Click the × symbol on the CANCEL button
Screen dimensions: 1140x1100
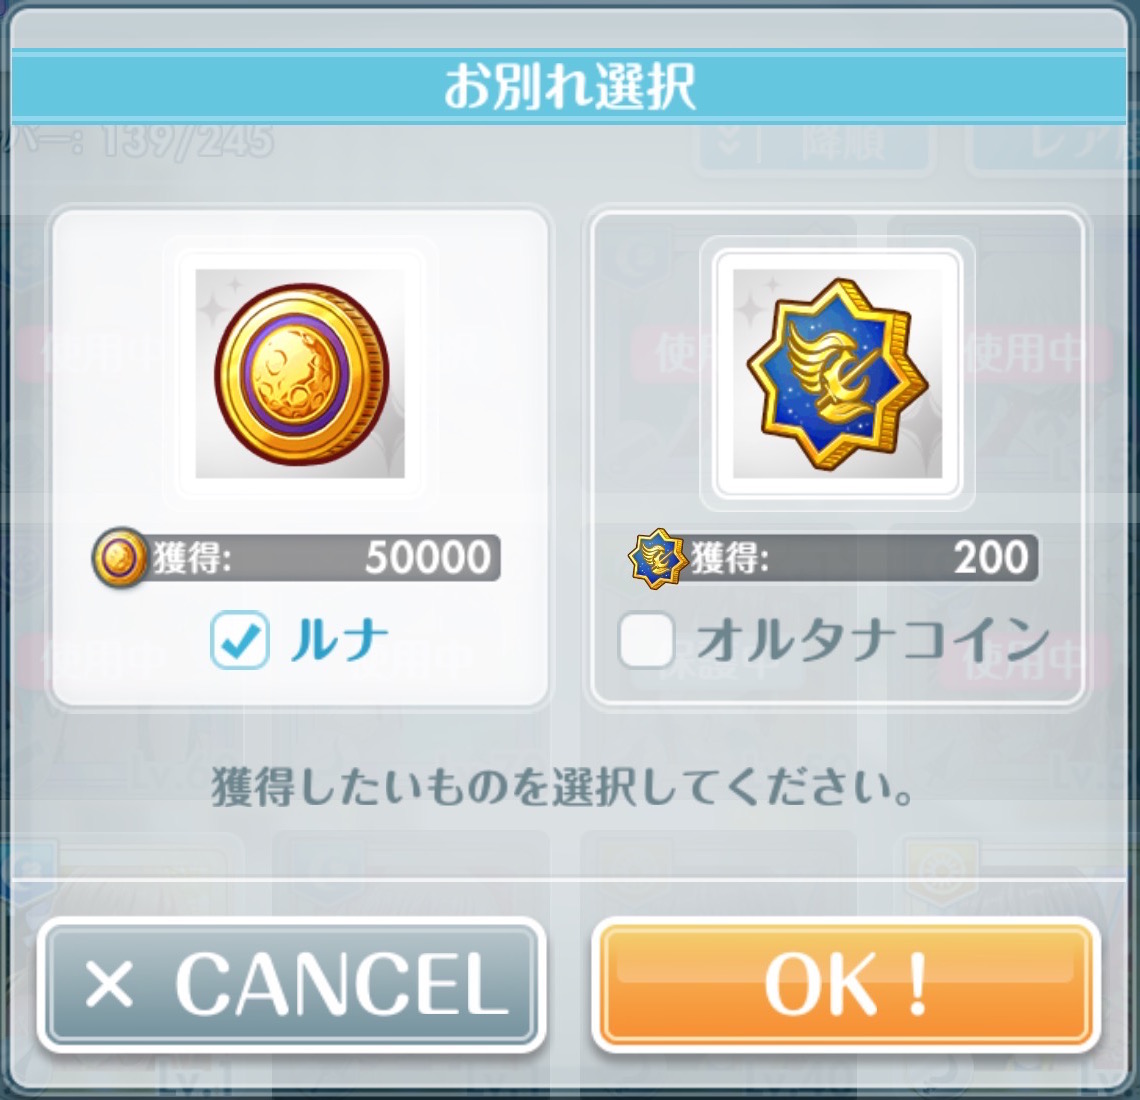pyautogui.click(x=109, y=984)
